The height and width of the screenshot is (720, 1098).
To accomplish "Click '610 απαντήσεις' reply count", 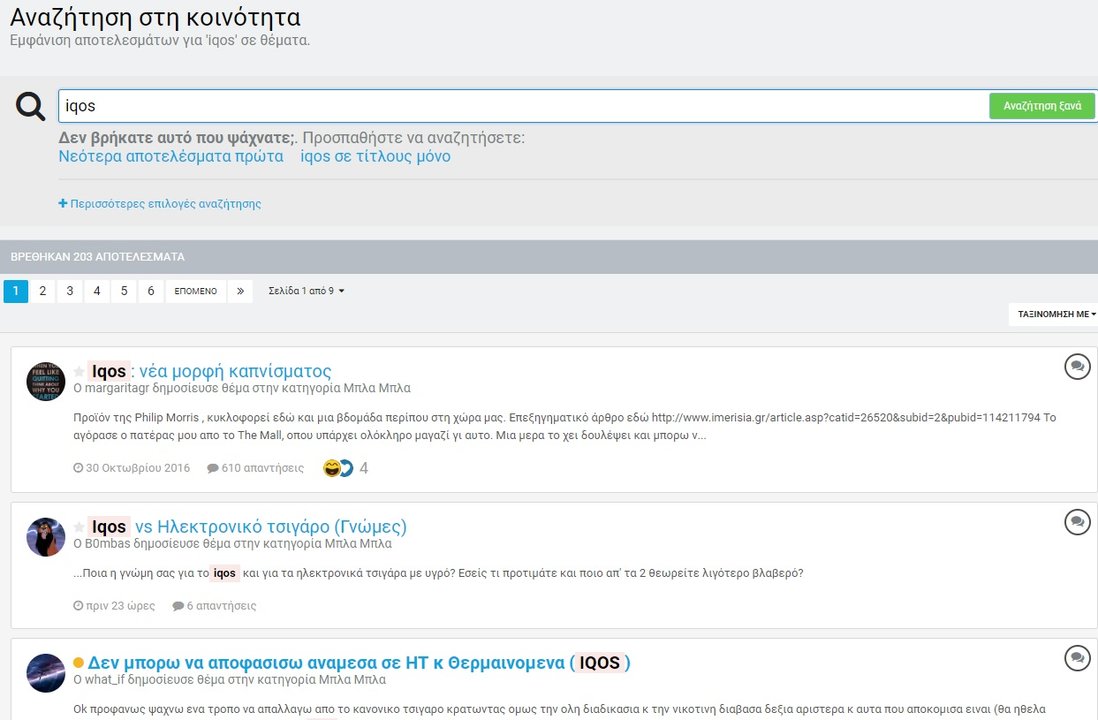I will coord(256,468).
